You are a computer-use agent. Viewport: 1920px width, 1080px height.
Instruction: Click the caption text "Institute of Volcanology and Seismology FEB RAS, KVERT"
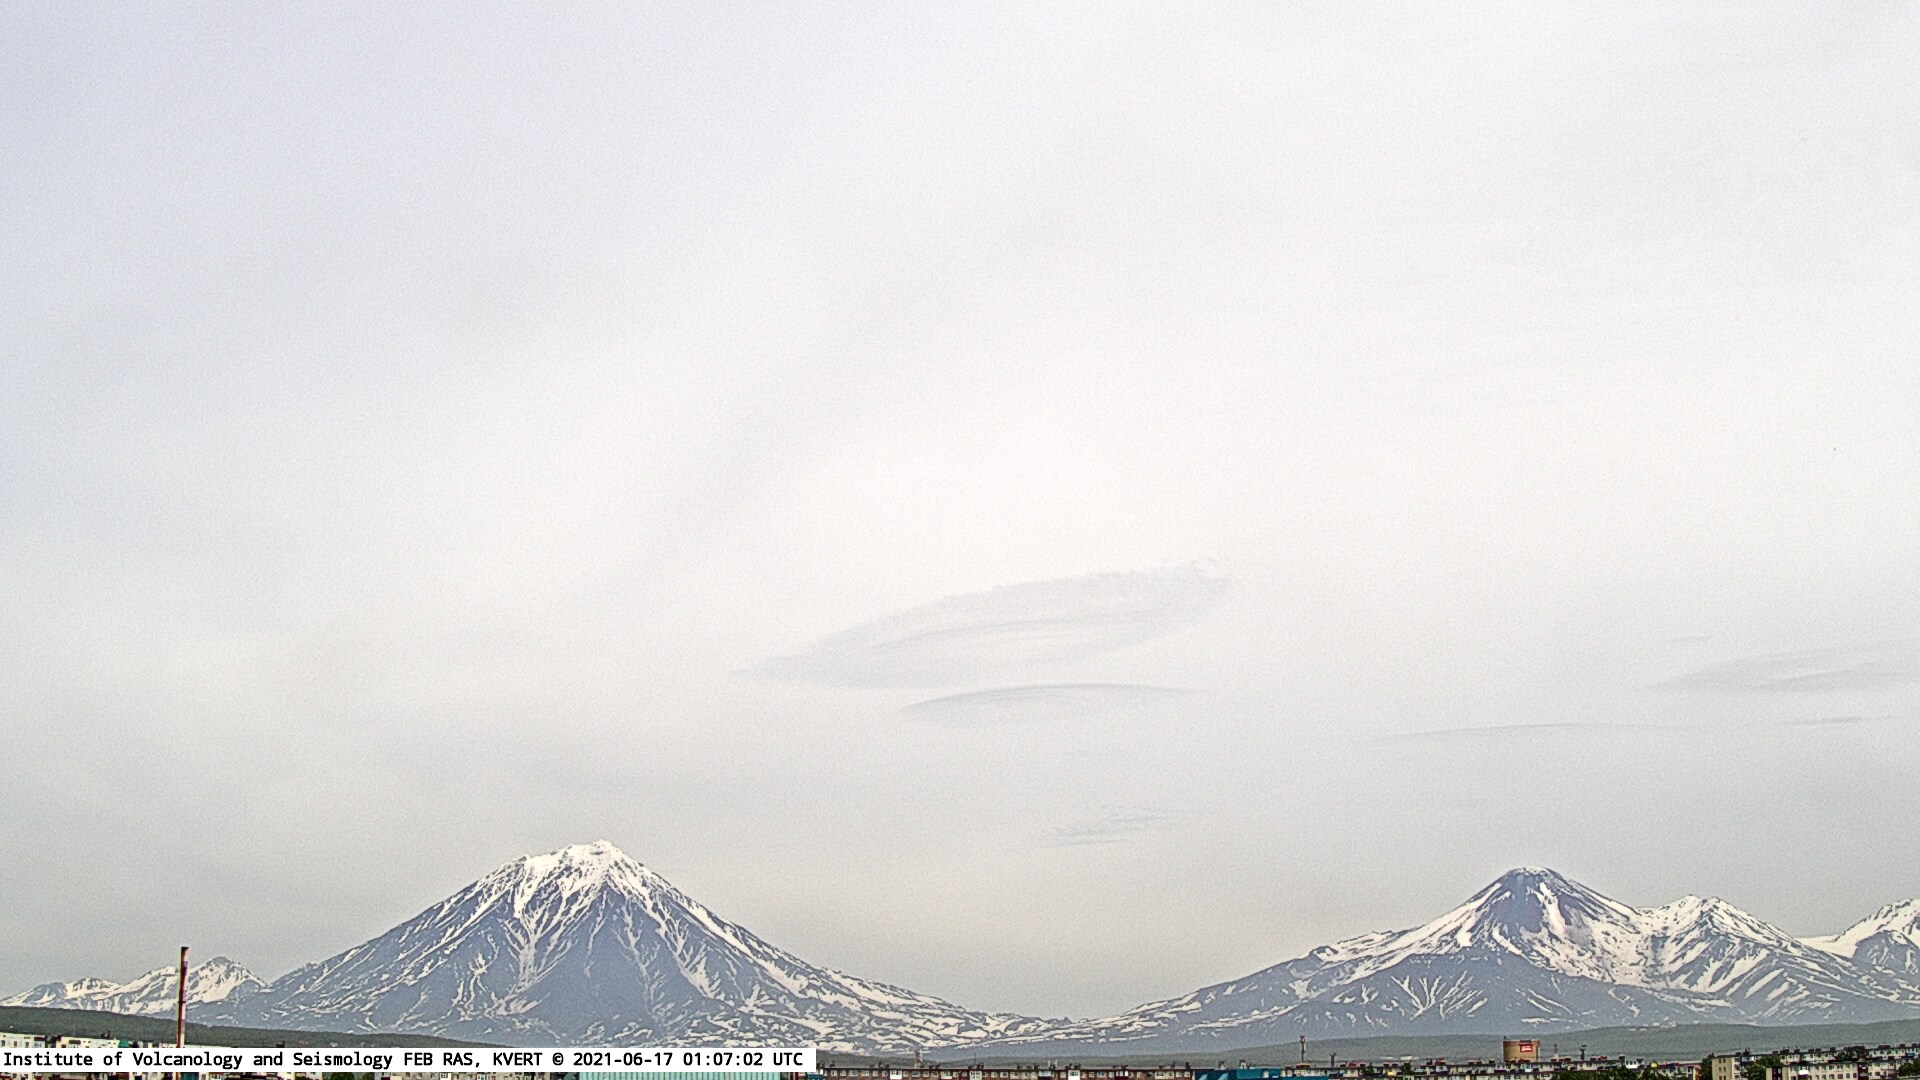tap(274, 1059)
